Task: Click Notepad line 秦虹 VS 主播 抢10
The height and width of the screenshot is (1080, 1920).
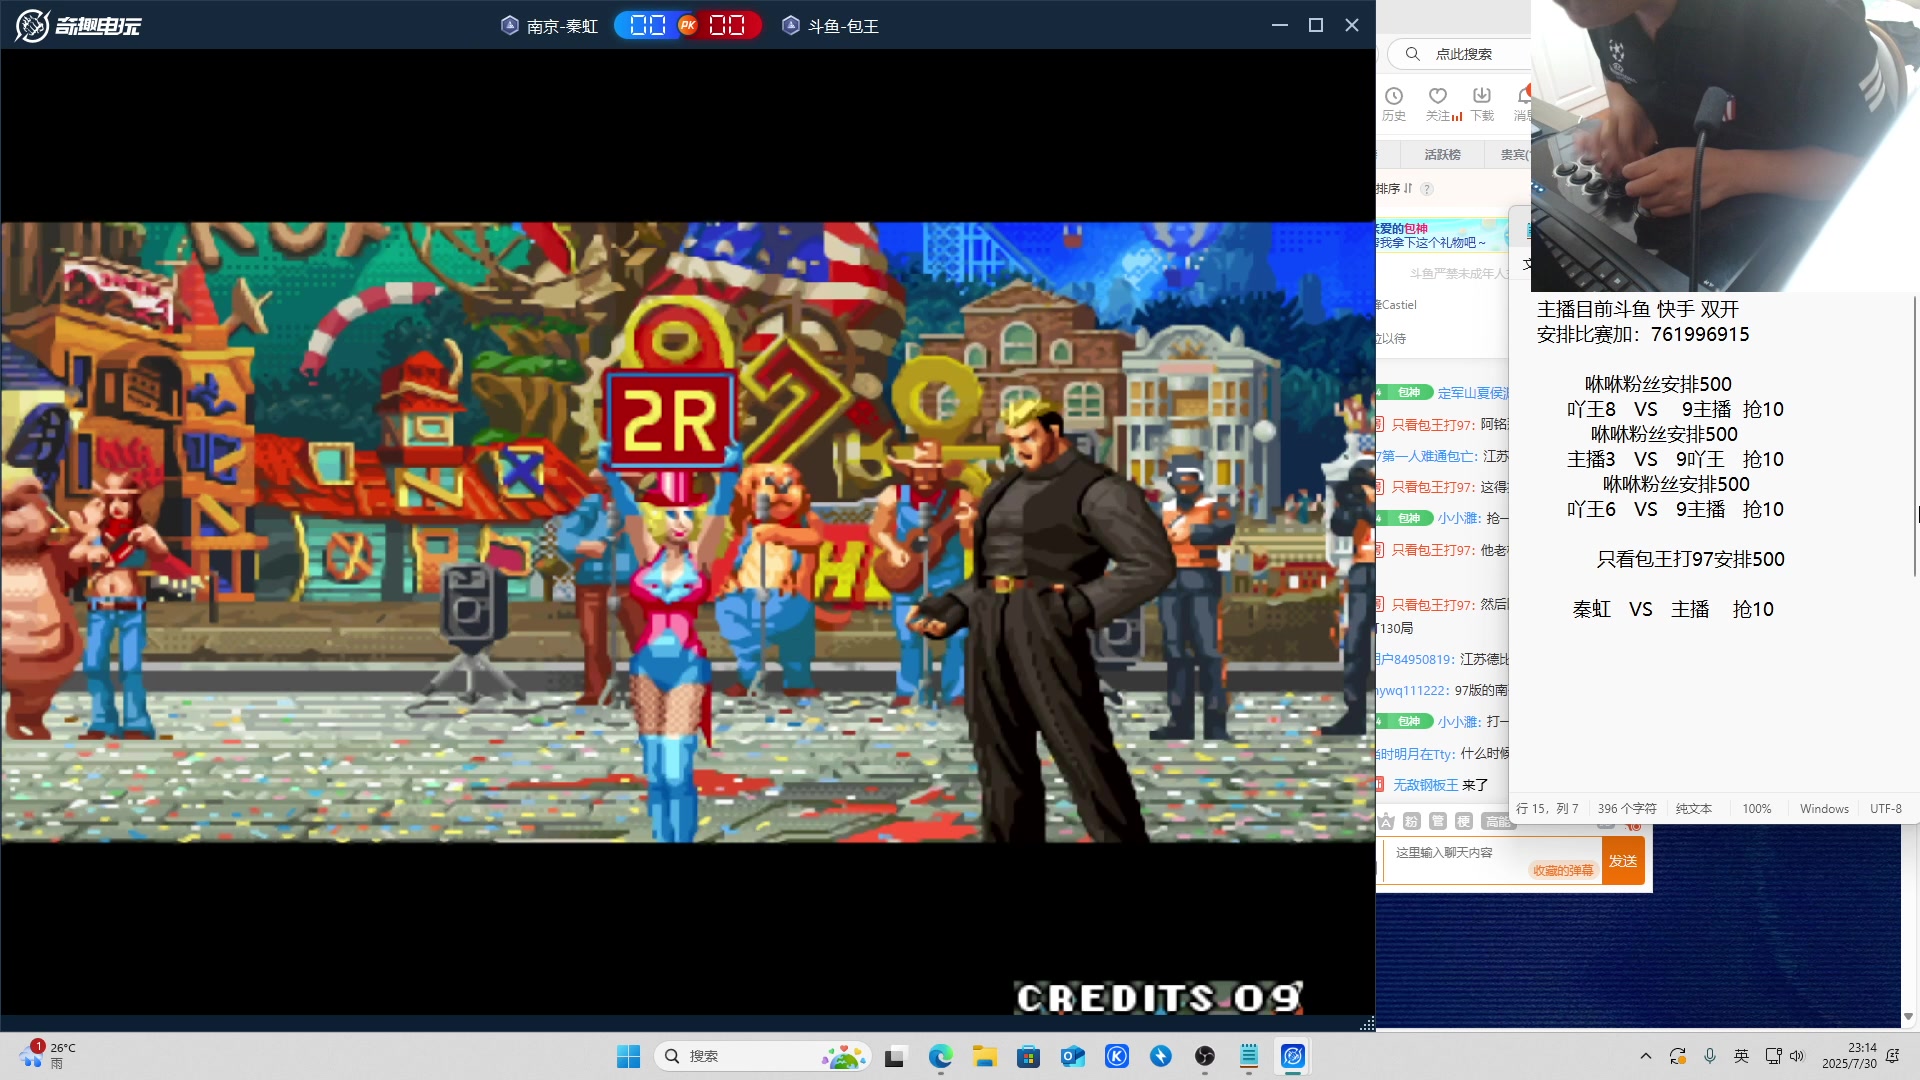Action: (x=1673, y=609)
